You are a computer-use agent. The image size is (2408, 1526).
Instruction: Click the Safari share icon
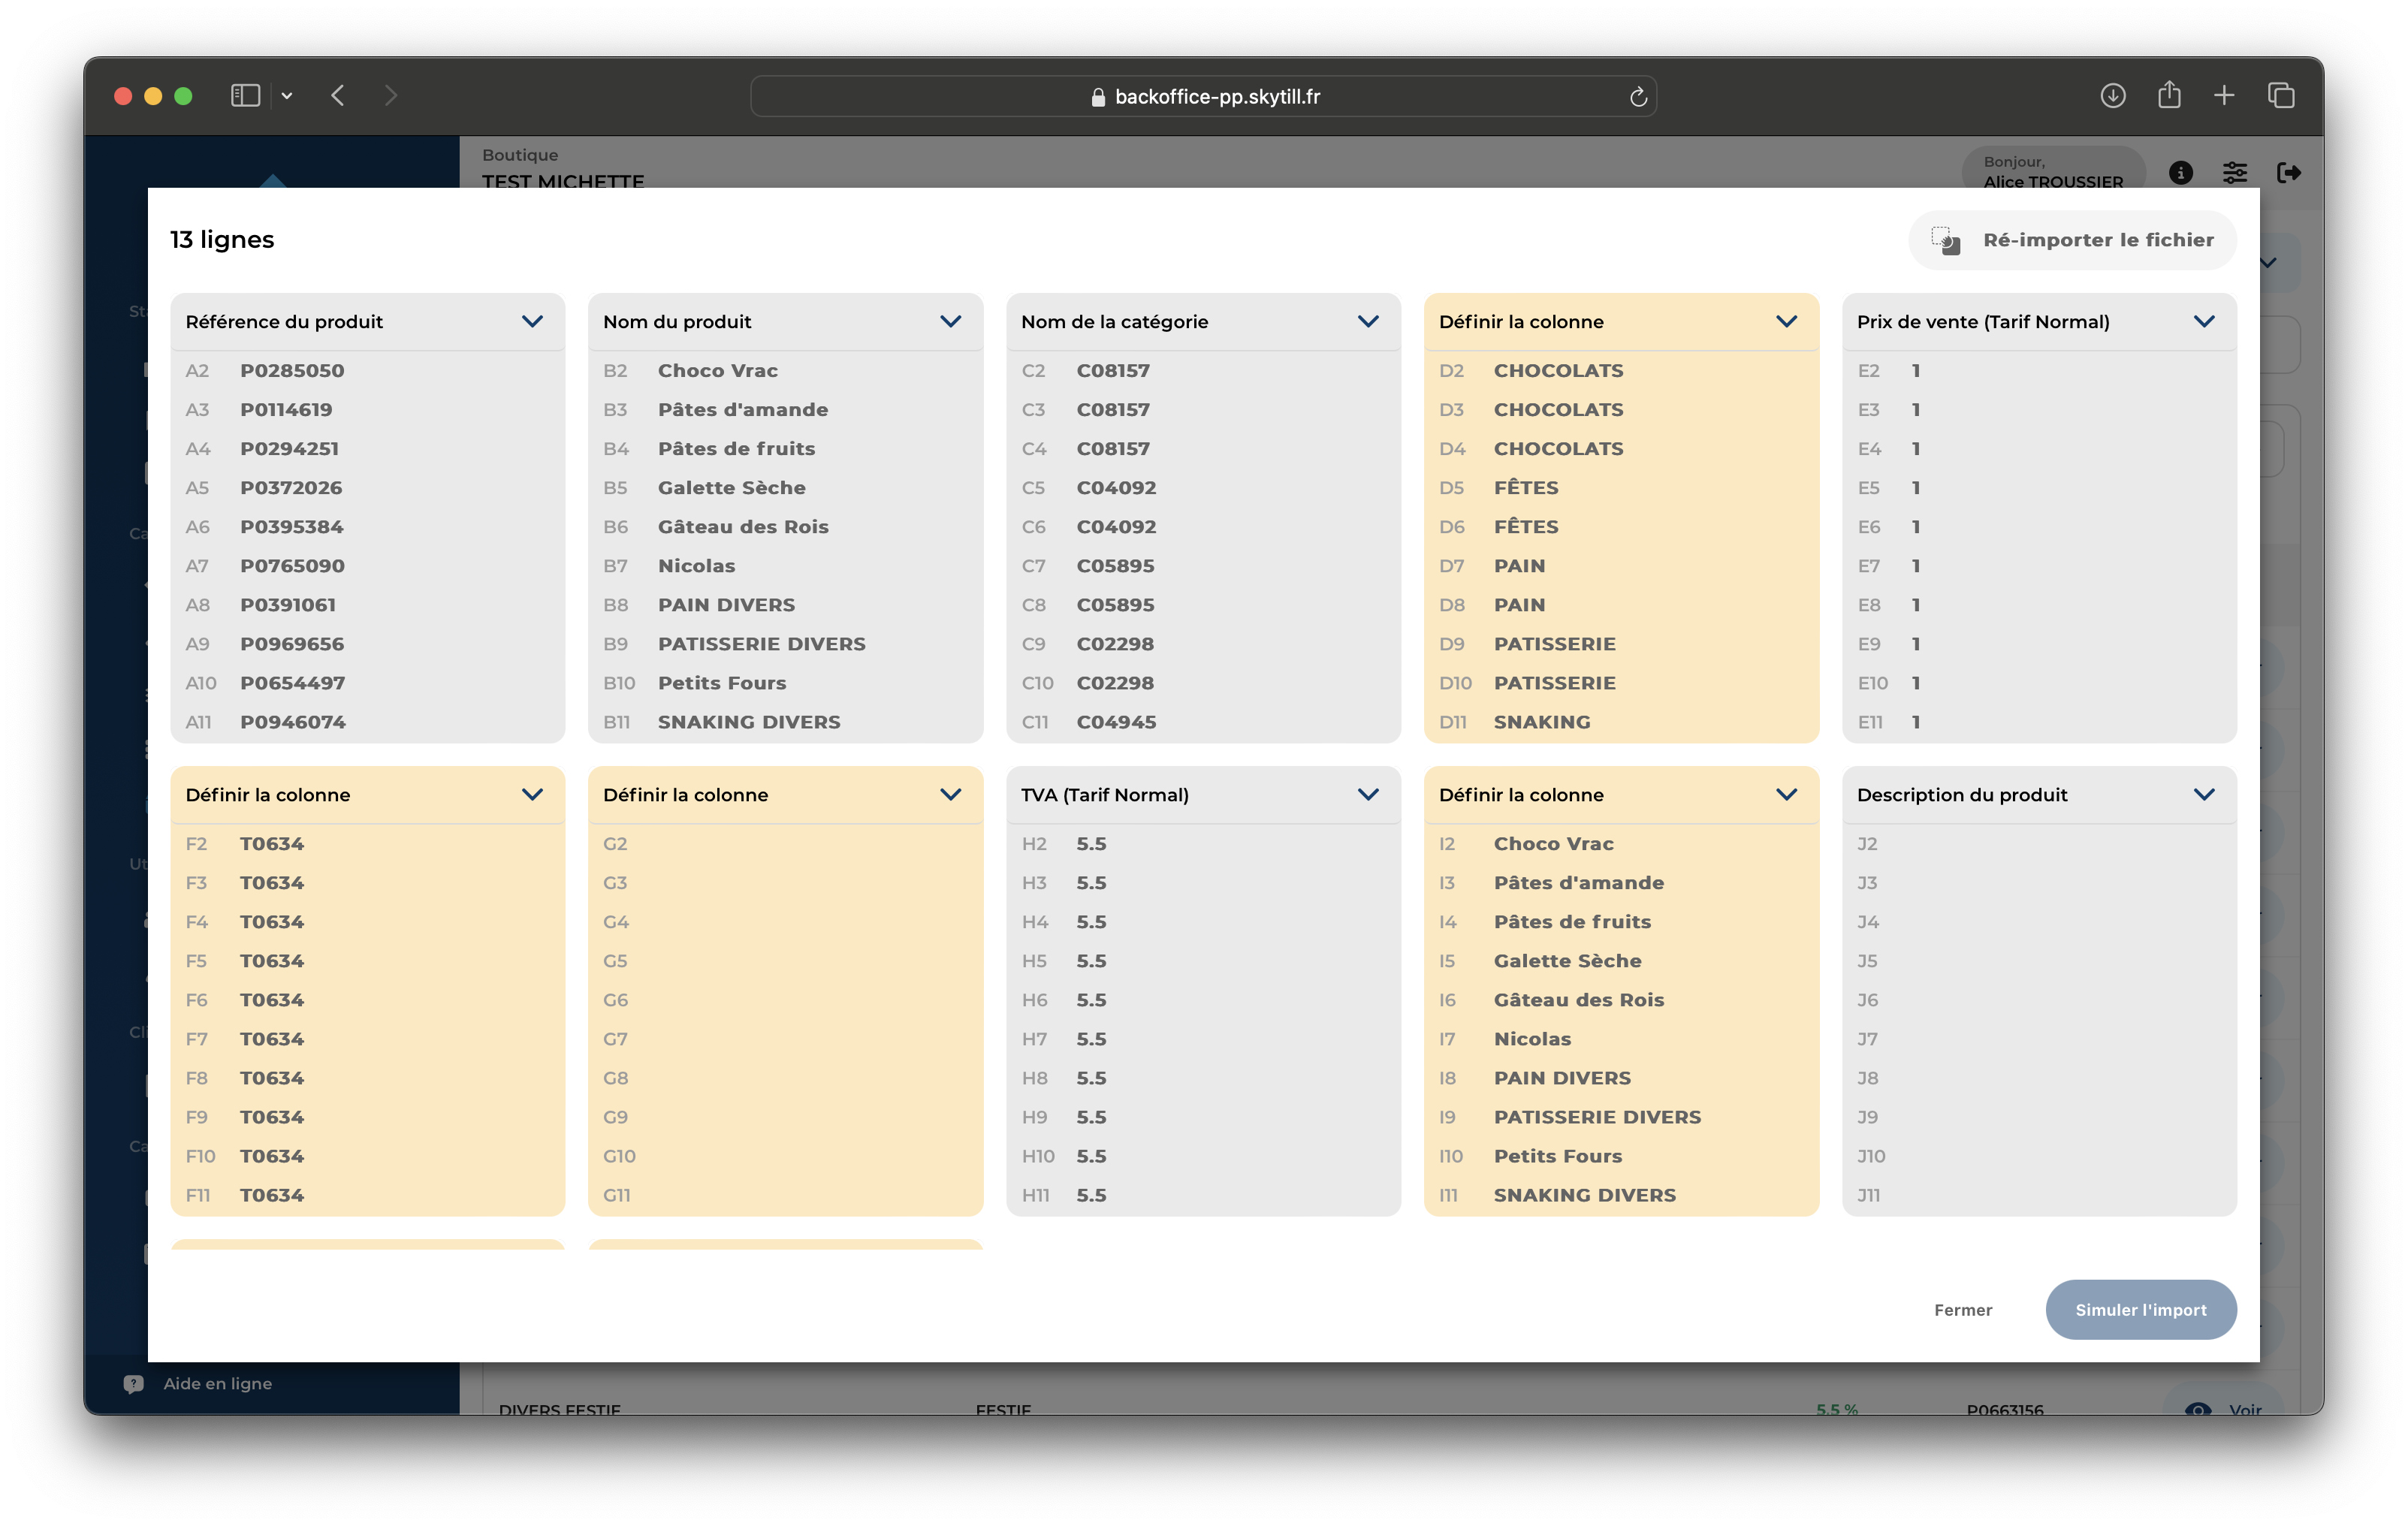coord(2168,96)
